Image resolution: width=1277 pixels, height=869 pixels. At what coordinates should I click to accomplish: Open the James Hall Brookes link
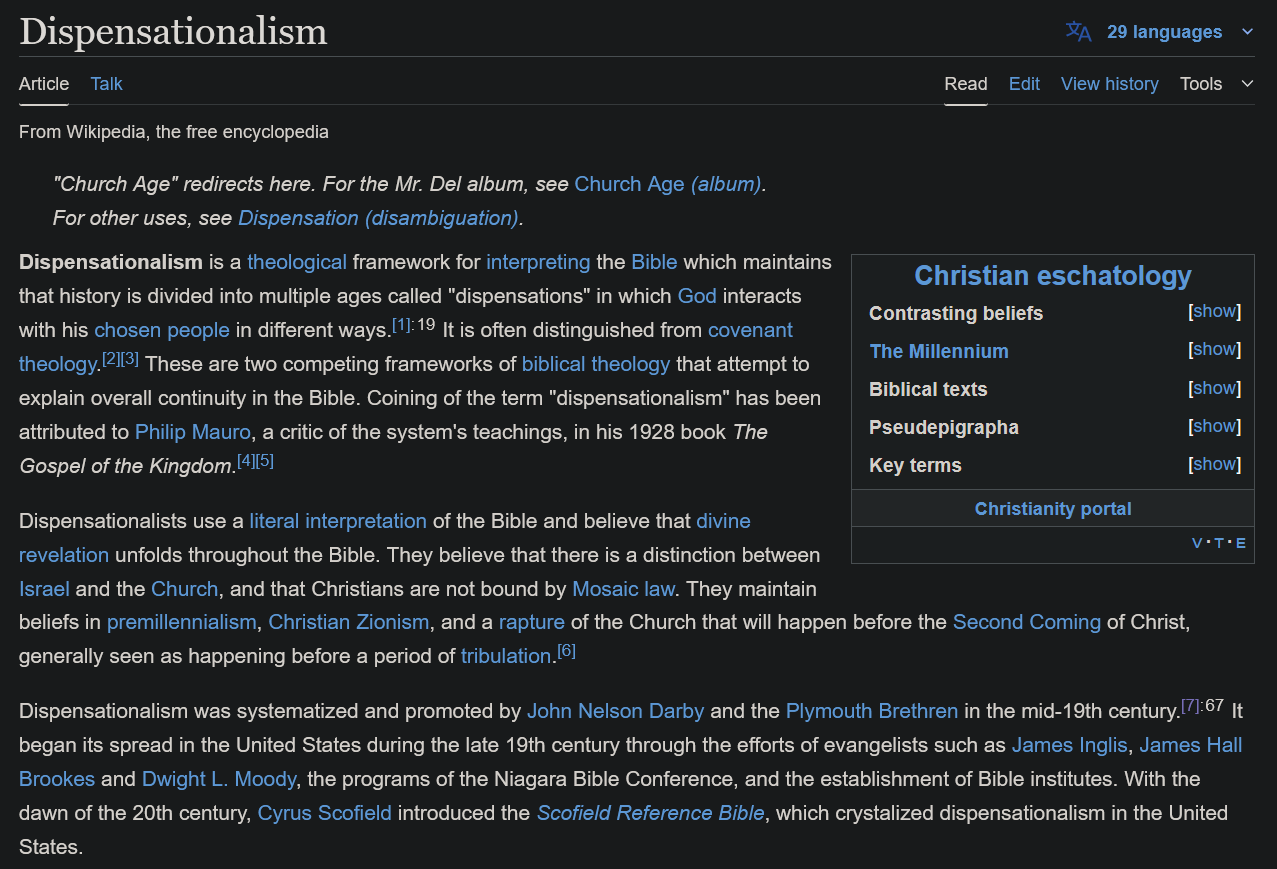tap(1191, 746)
